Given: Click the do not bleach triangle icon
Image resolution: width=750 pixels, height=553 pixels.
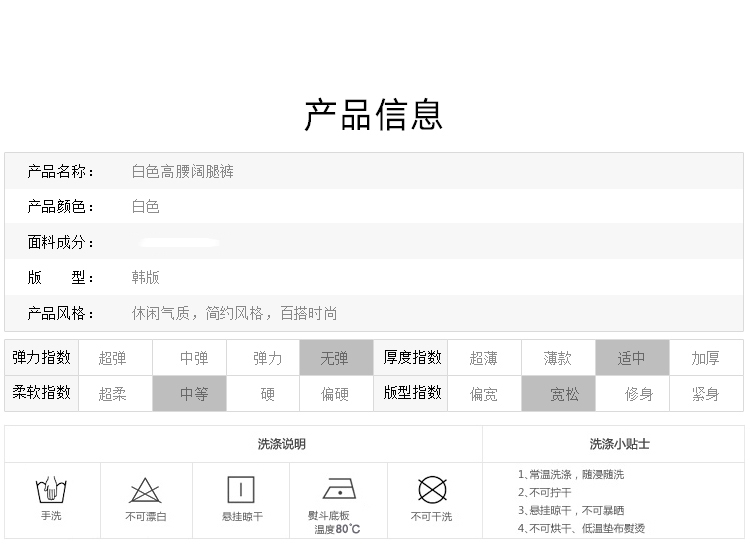Looking at the screenshot, I should [146, 491].
